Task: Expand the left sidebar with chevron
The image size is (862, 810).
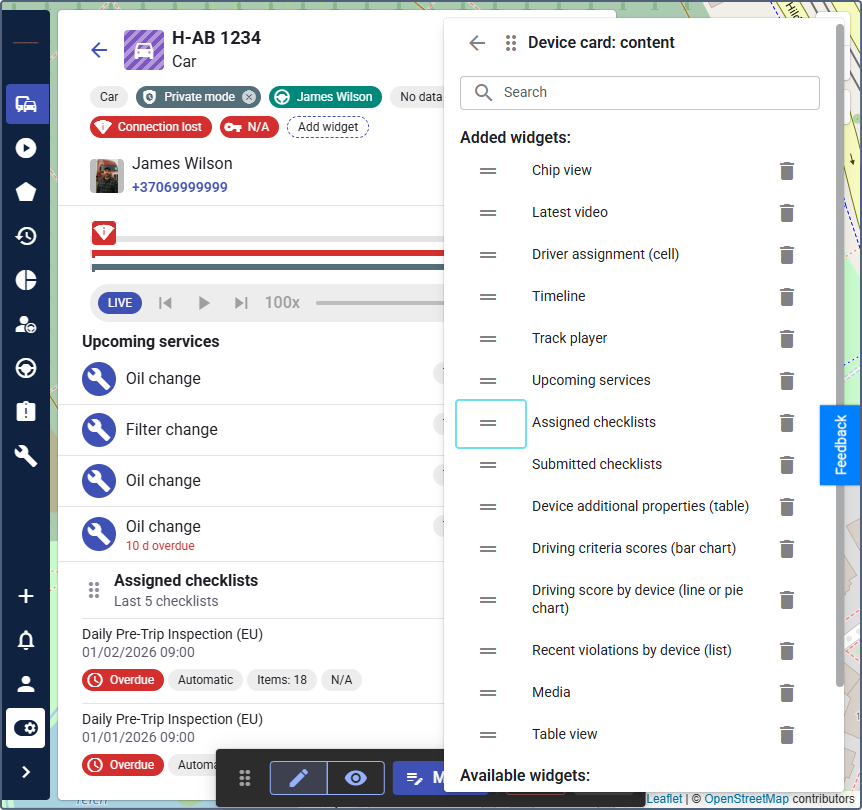Action: pyautogui.click(x=26, y=771)
